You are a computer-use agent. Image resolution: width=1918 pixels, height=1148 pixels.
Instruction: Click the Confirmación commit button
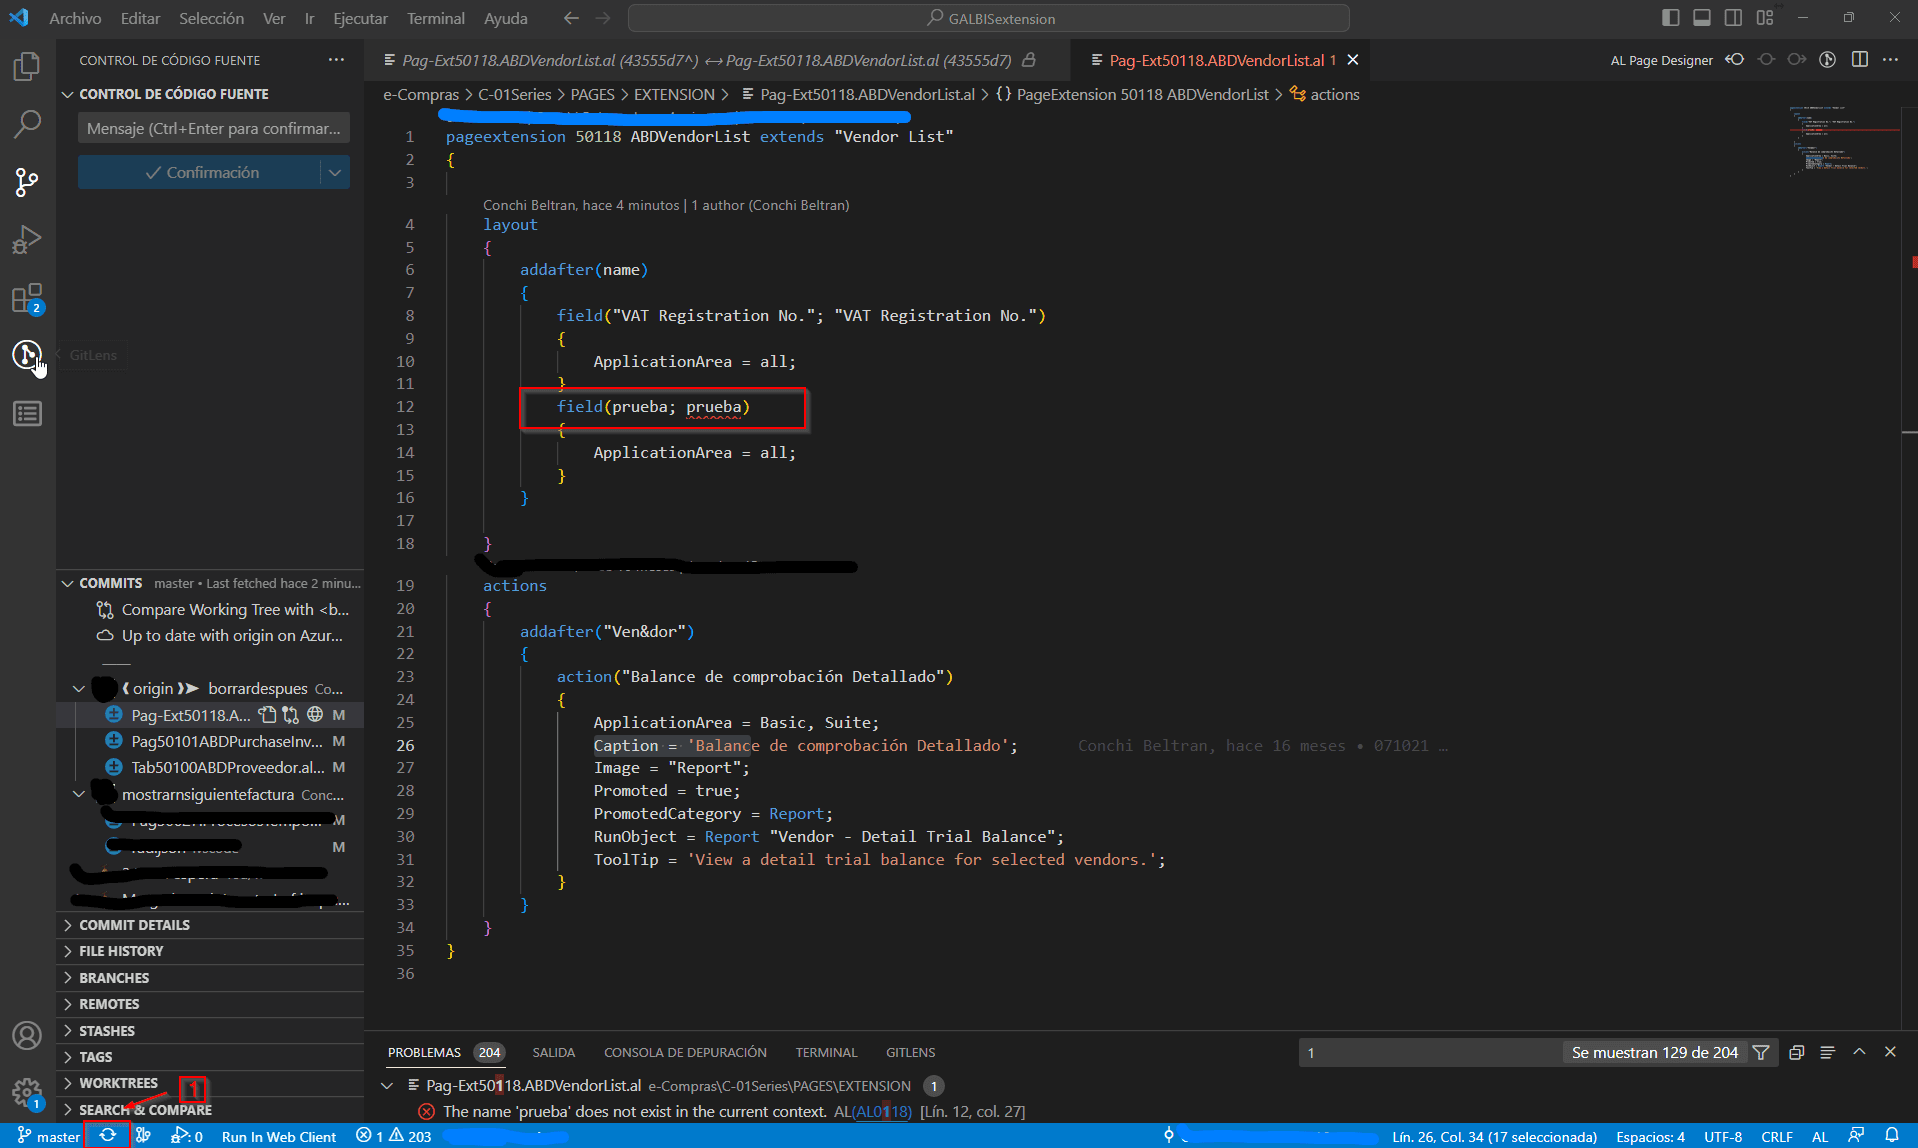tap(200, 172)
